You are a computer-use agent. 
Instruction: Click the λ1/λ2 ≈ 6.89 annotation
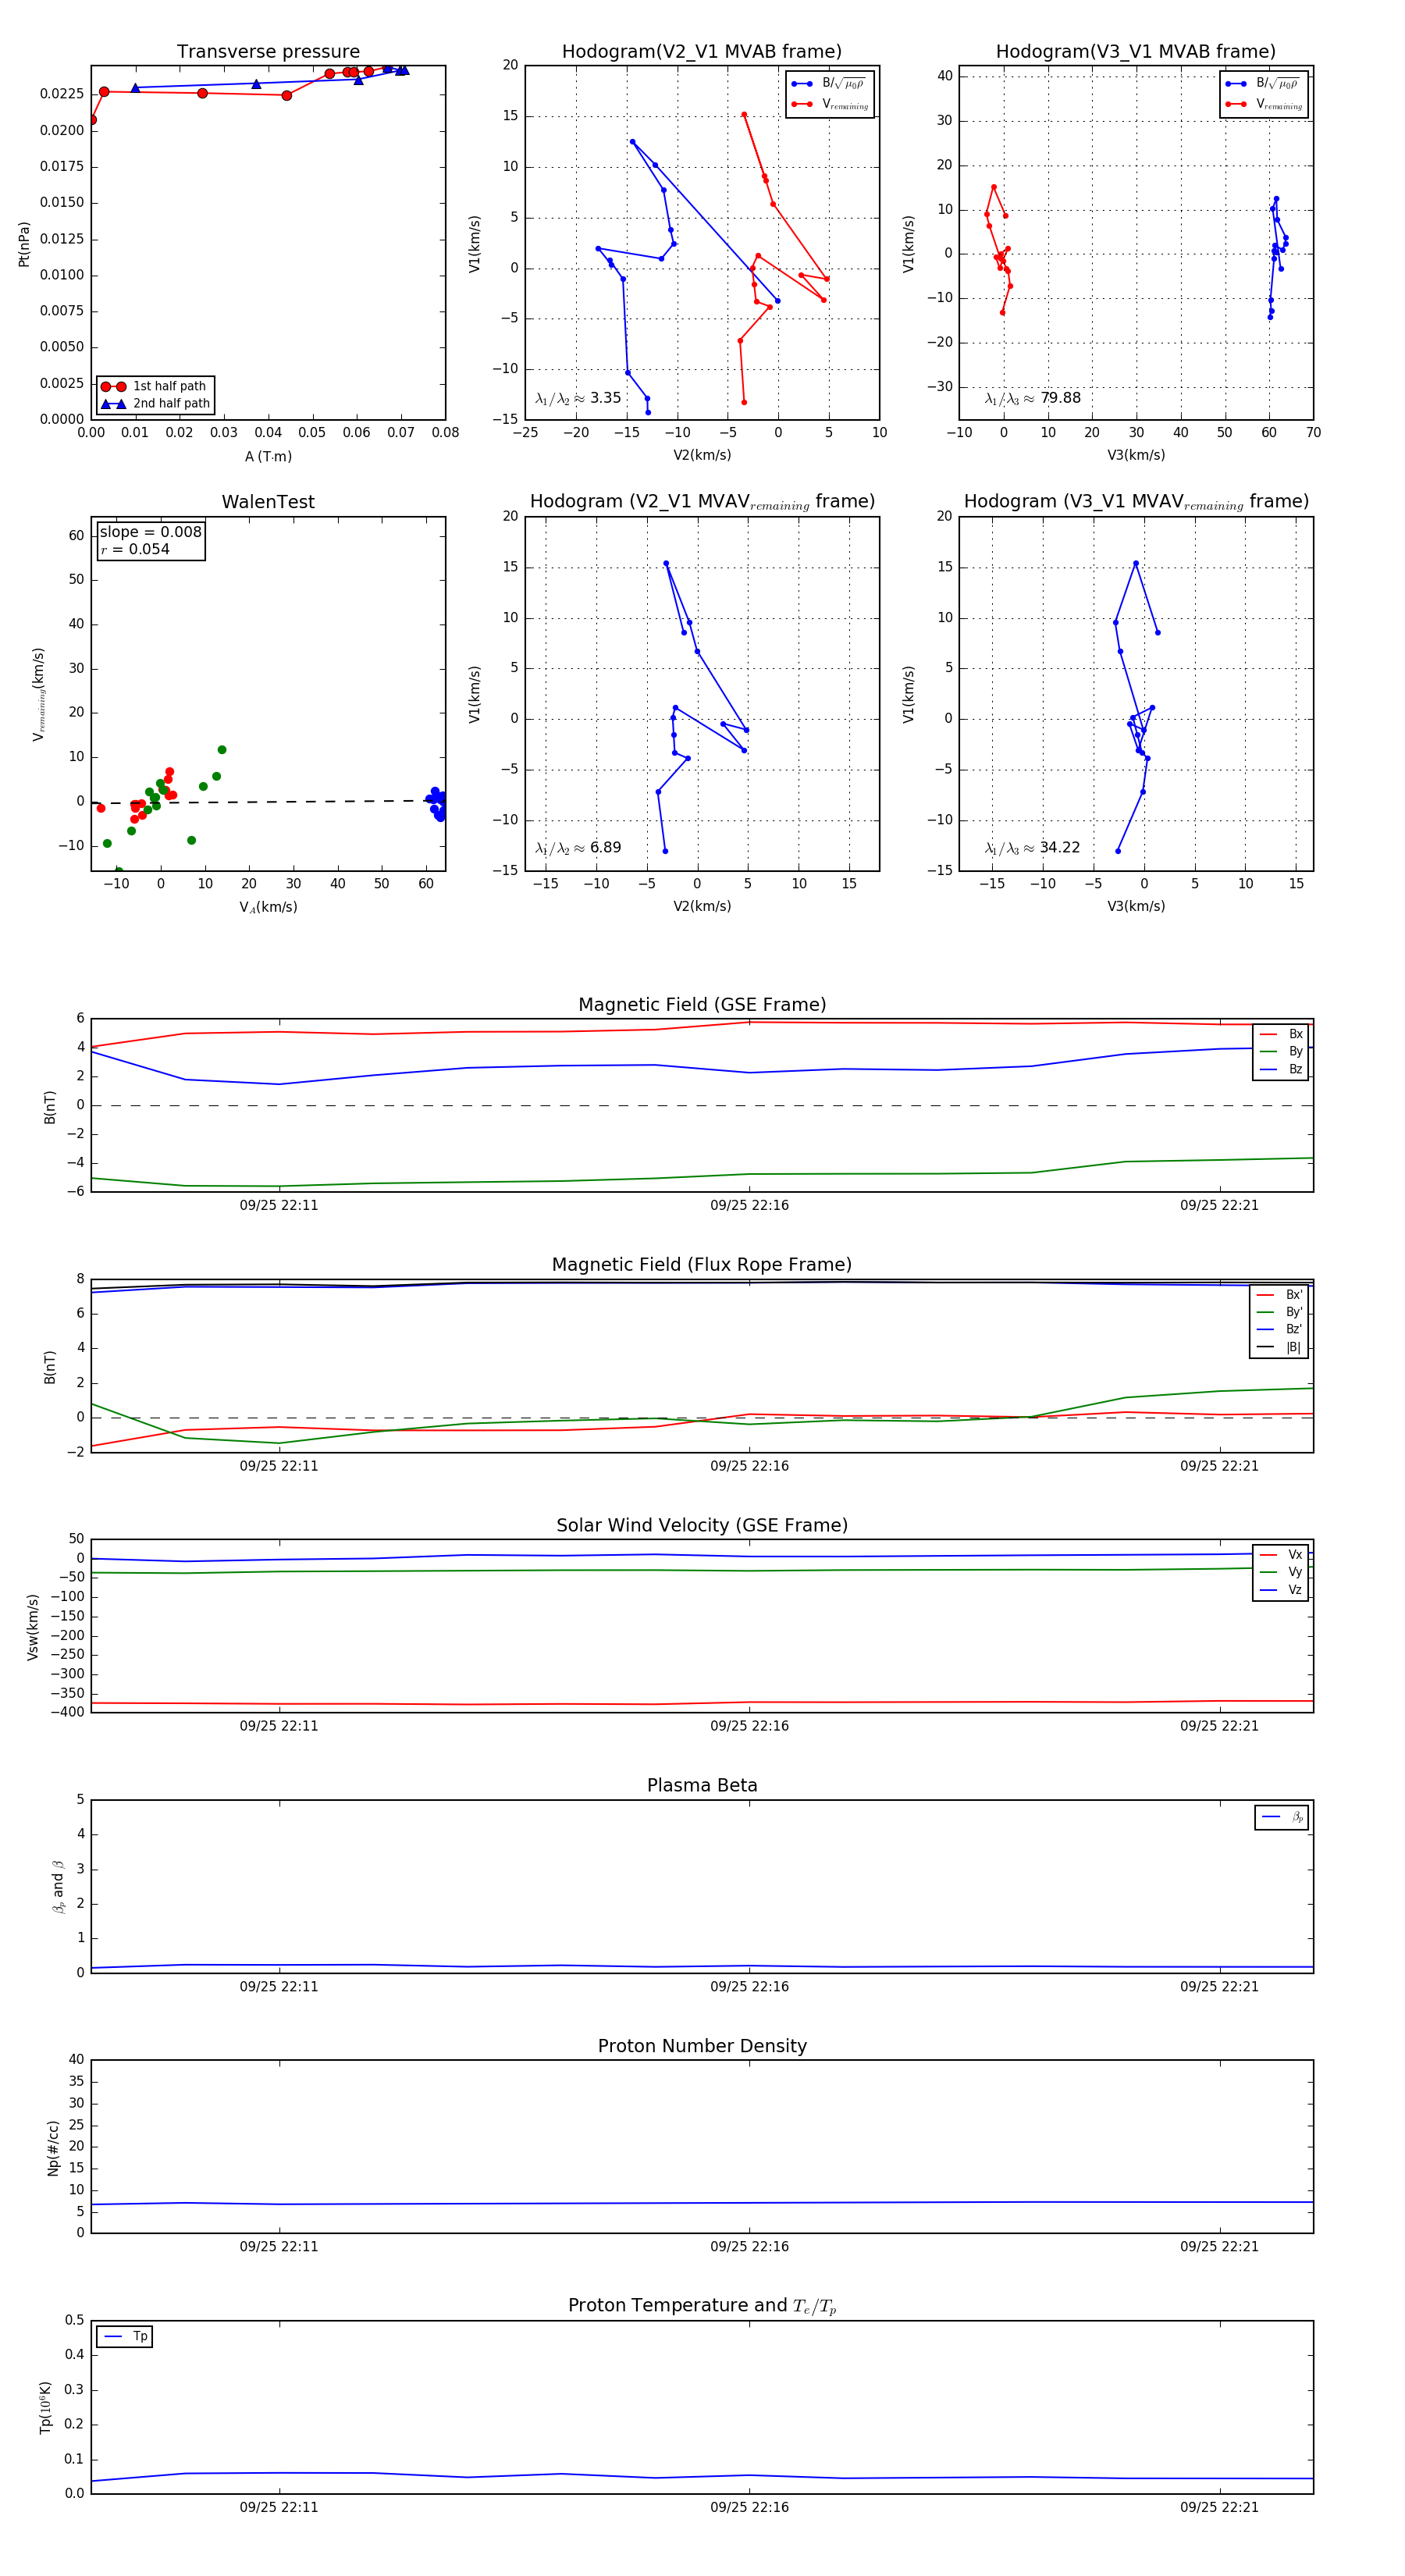(578, 848)
